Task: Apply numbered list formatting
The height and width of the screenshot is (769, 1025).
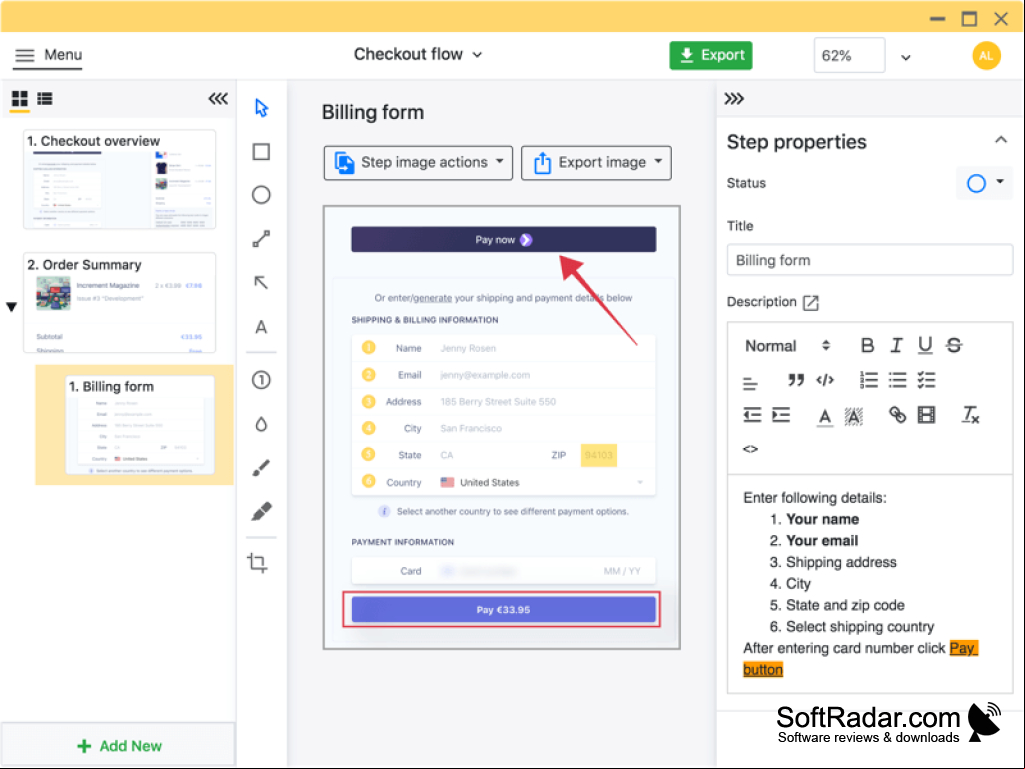Action: [869, 380]
